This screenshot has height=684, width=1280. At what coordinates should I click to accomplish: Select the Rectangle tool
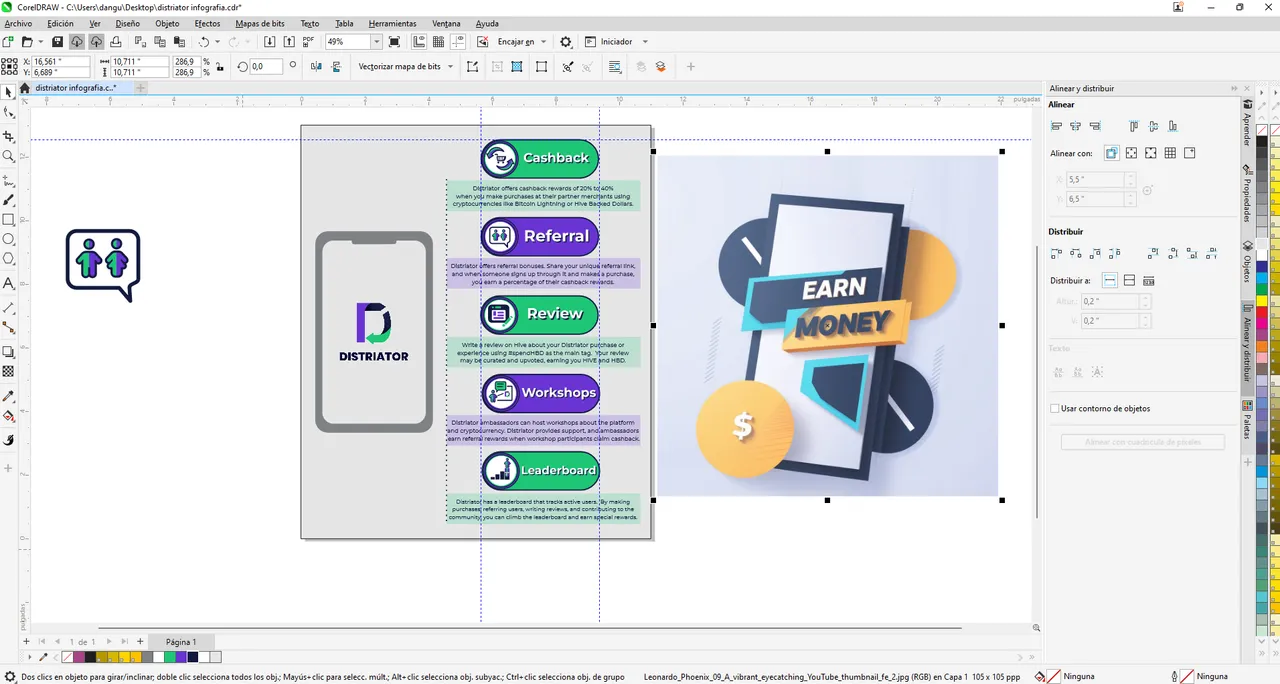pos(9,220)
